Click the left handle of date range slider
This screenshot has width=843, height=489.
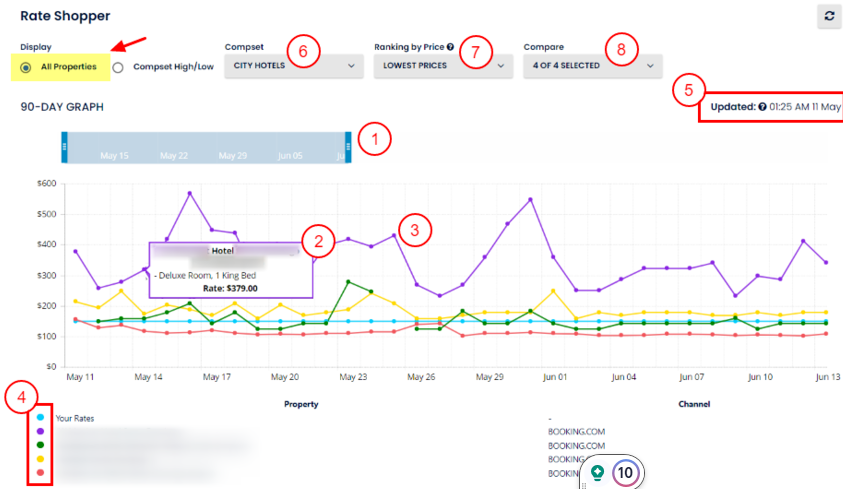click(x=64, y=146)
